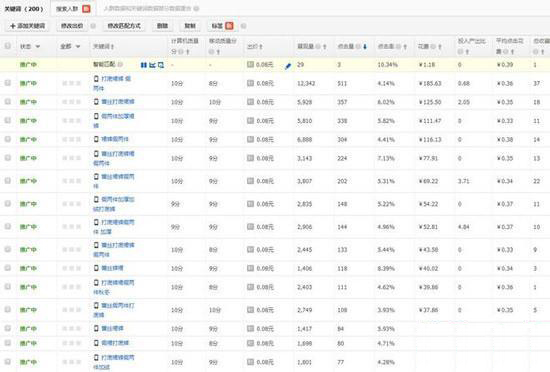This screenshot has height=372, width=550.
Task: Click match-type icon in 1,406 impressions row
Action: click(250, 268)
